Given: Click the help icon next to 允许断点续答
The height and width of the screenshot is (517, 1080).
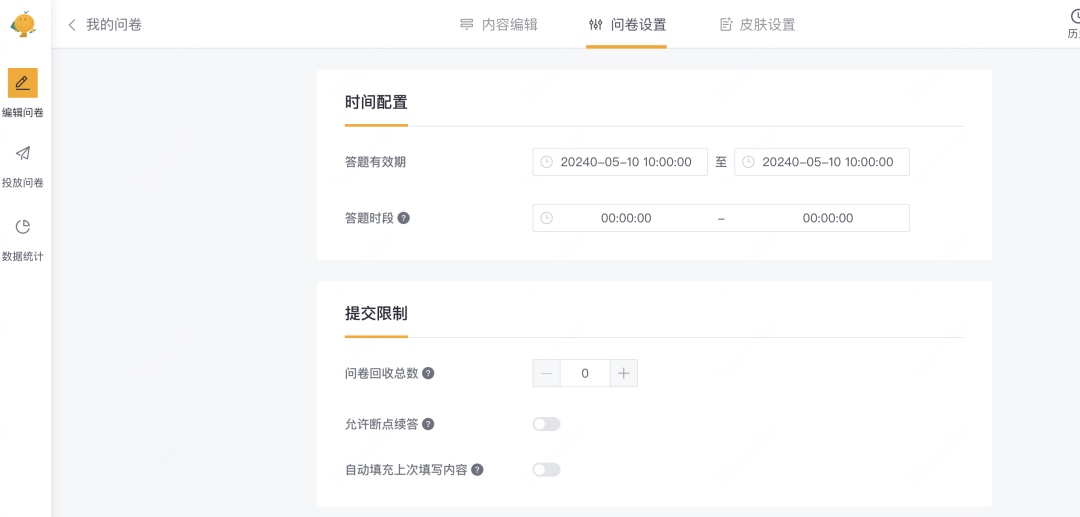Looking at the screenshot, I should pyautogui.click(x=428, y=424).
